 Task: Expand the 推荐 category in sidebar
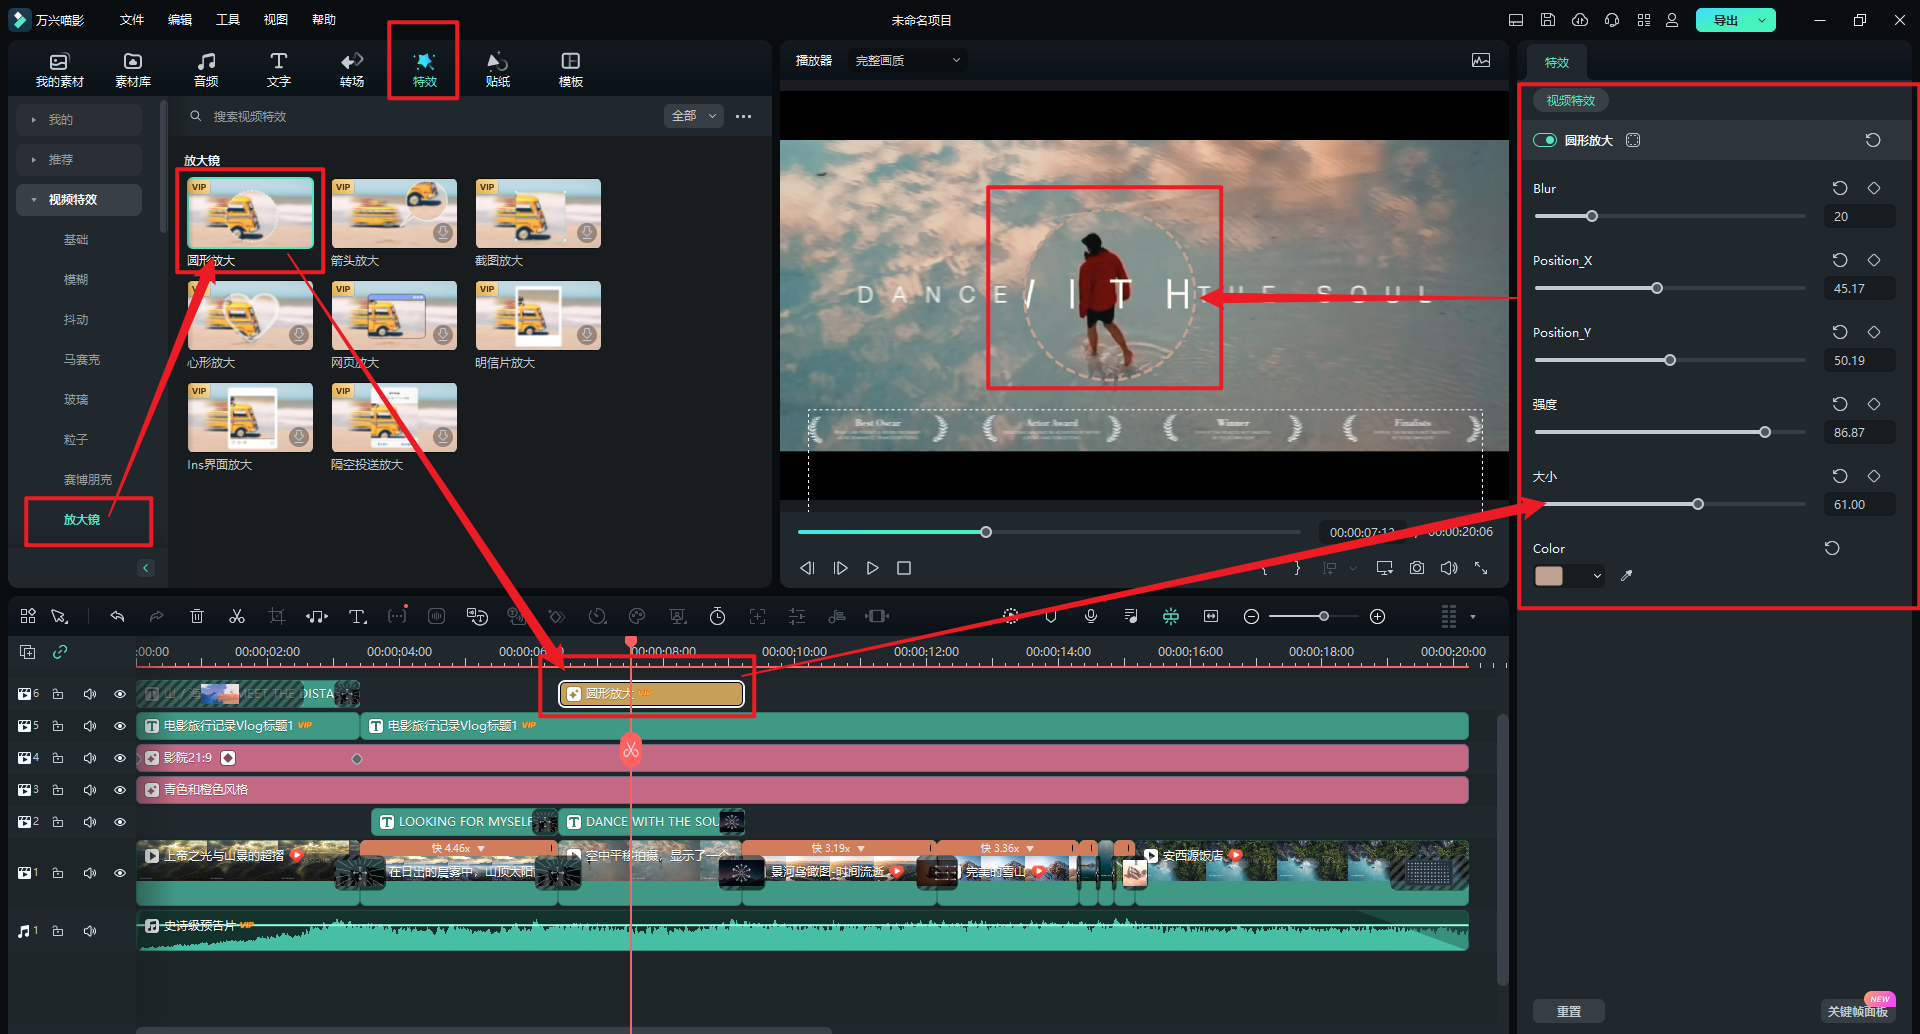(x=61, y=160)
